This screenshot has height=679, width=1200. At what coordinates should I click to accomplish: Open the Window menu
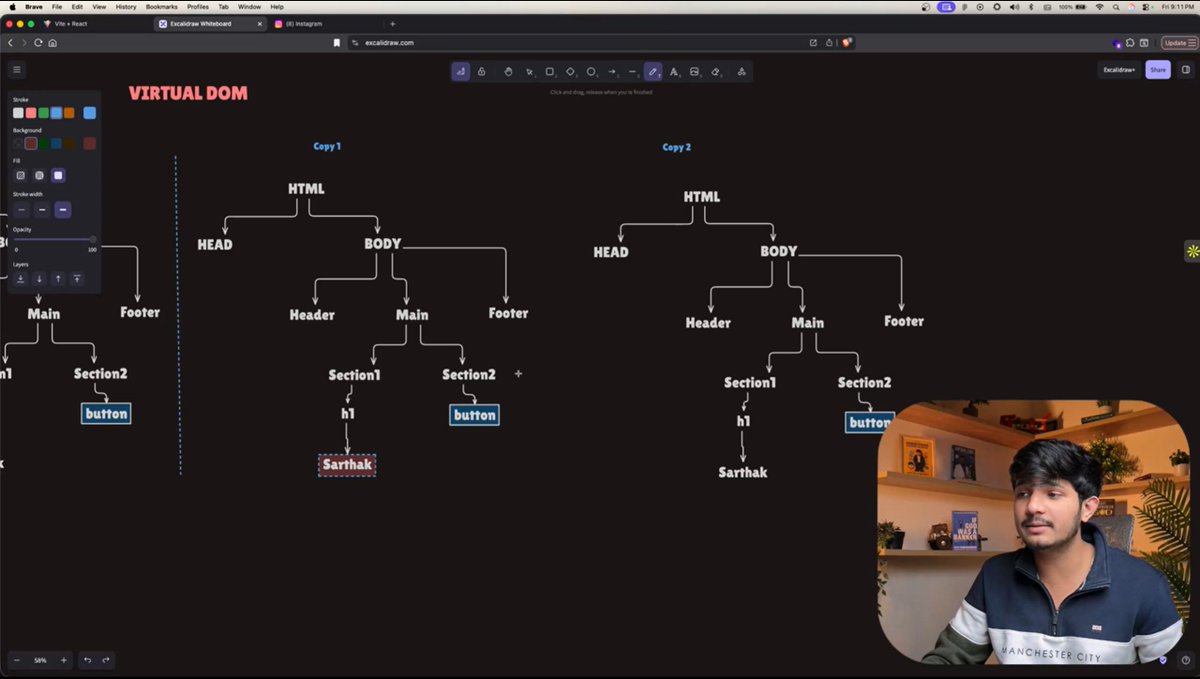[249, 6]
